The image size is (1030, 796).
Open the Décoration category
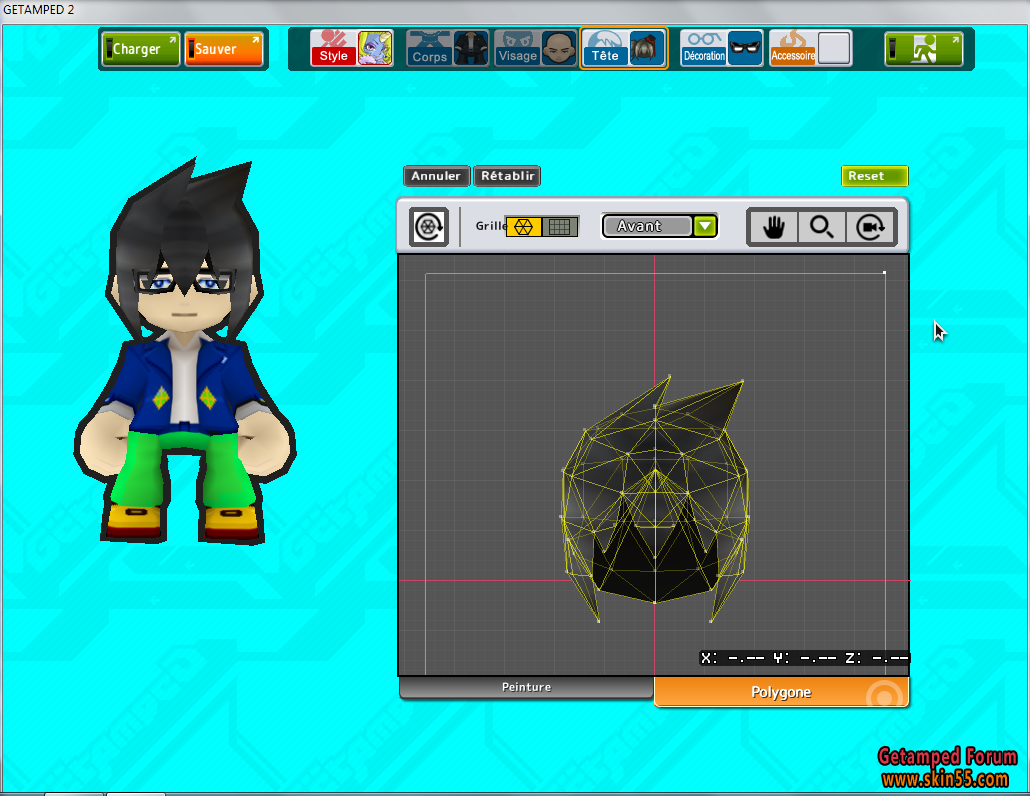704,48
